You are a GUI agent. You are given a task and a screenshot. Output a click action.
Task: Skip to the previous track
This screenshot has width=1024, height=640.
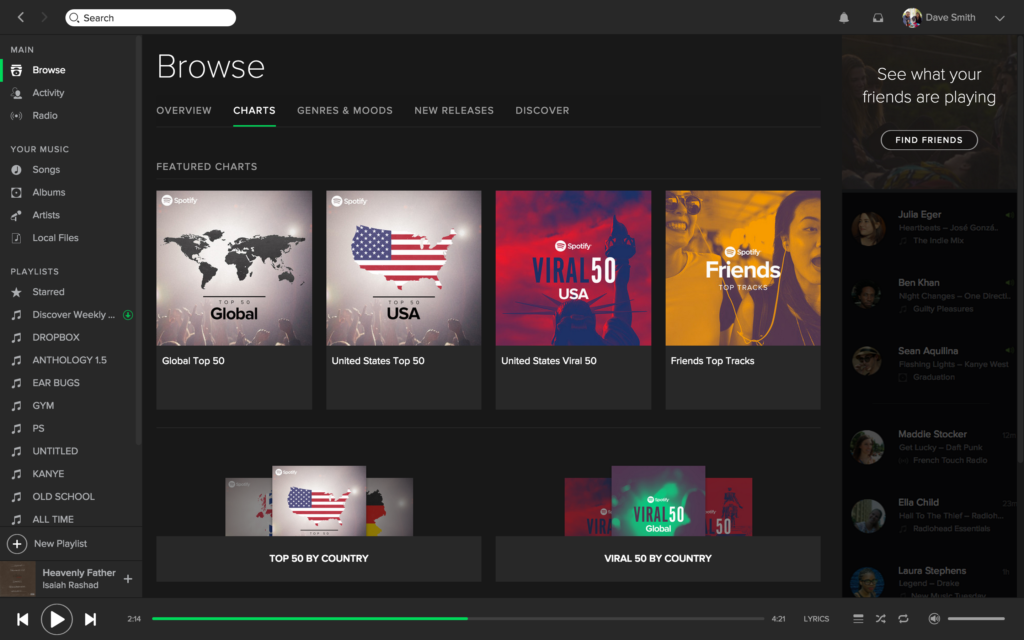click(23, 619)
